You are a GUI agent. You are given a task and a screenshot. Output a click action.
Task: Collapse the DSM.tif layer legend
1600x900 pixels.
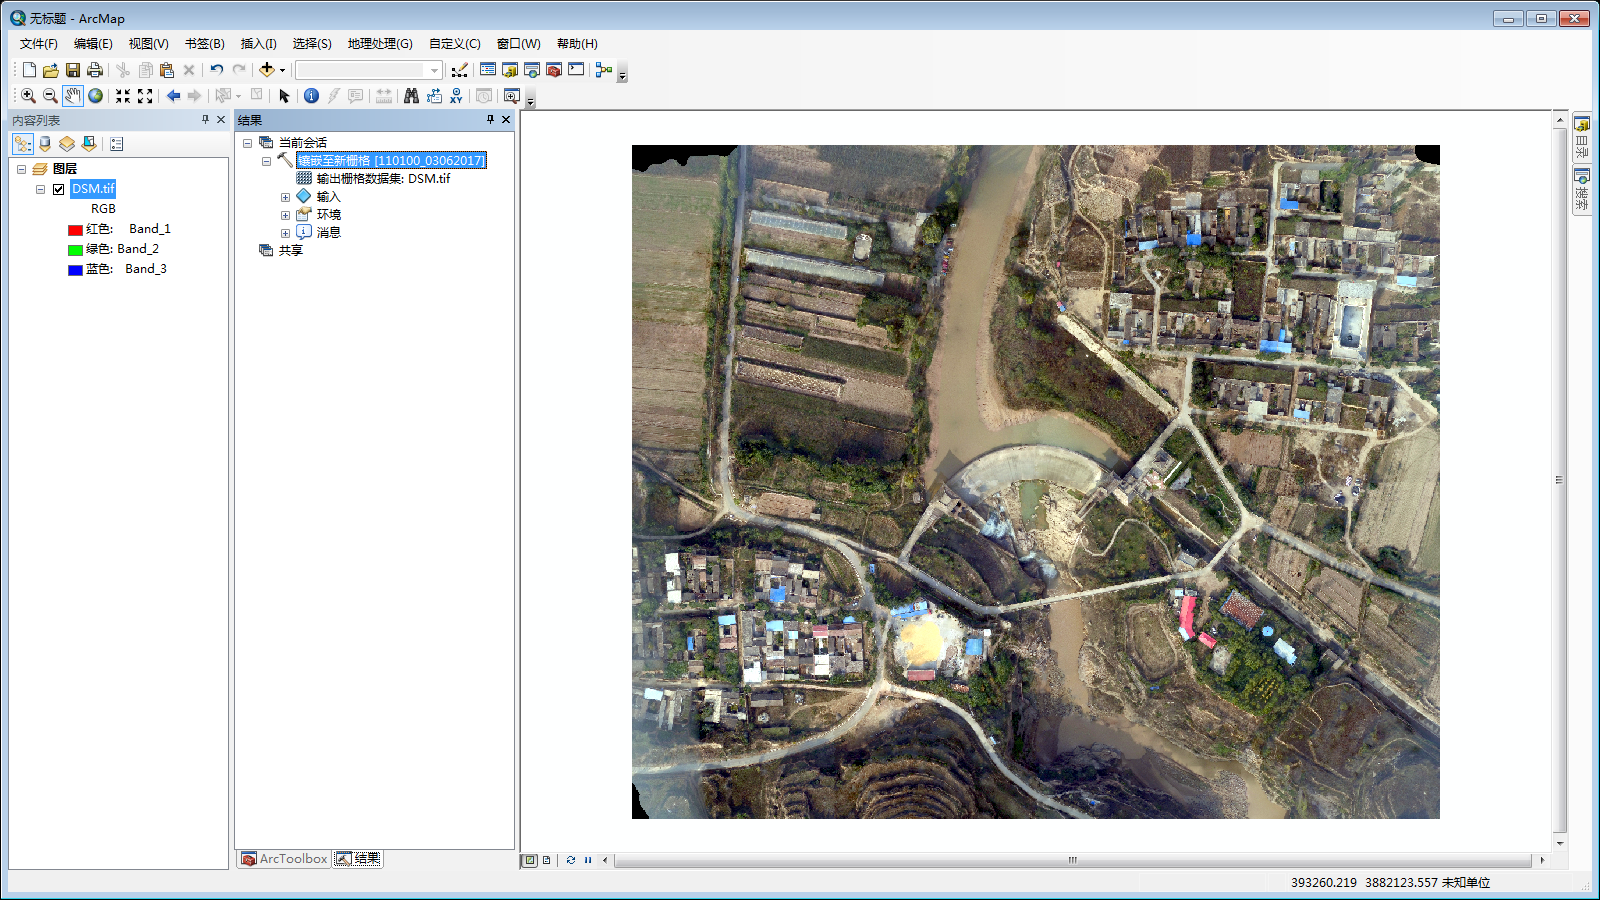pyautogui.click(x=40, y=189)
